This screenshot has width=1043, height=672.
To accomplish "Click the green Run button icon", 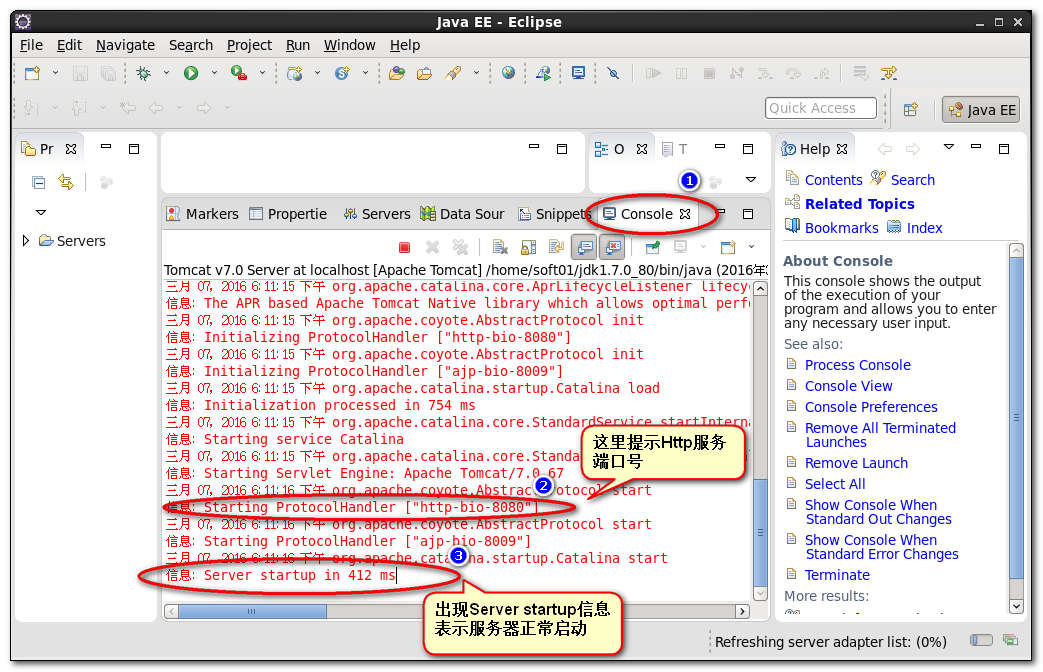I will (191, 73).
